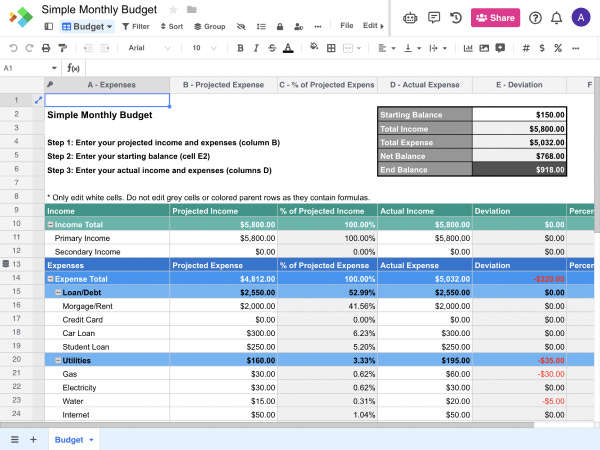600x450 pixels.
Task: Click the print icon in toolbar
Action: pyautogui.click(x=46, y=48)
